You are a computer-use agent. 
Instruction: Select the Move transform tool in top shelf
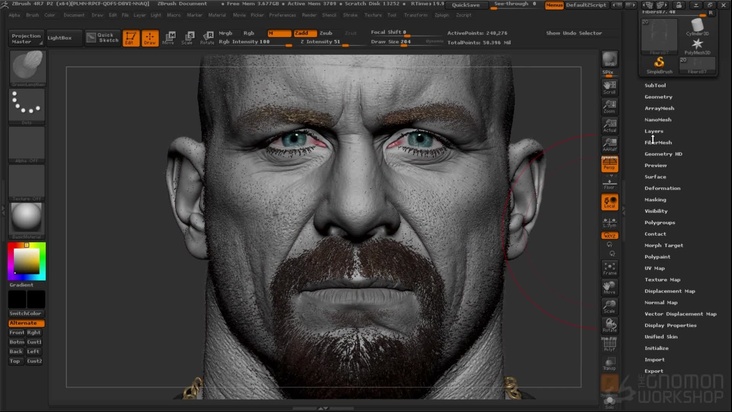[169, 38]
